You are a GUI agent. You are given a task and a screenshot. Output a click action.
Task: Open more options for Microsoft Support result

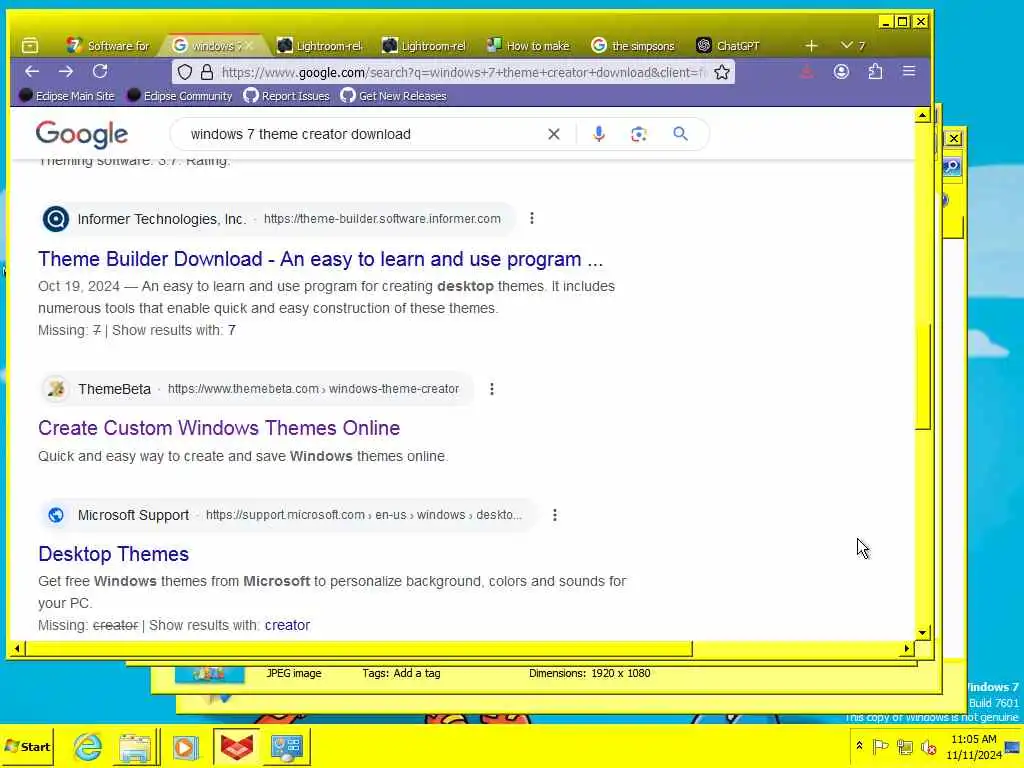[x=555, y=515]
